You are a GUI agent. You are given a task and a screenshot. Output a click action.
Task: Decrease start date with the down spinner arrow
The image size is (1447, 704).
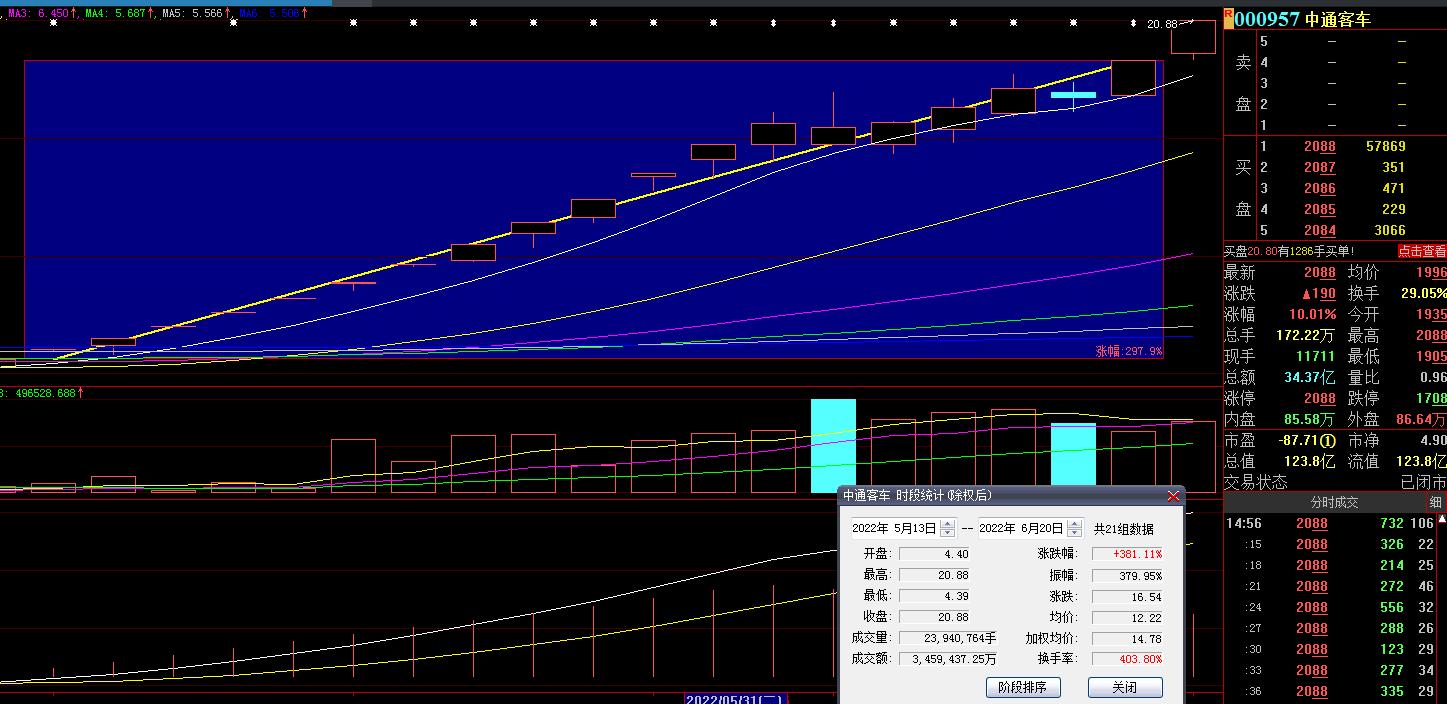click(x=947, y=533)
